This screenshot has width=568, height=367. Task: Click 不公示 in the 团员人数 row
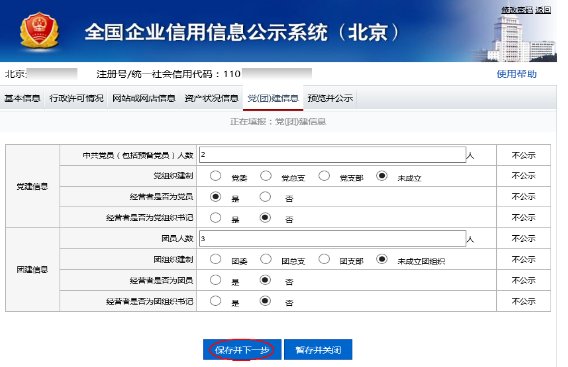(523, 238)
